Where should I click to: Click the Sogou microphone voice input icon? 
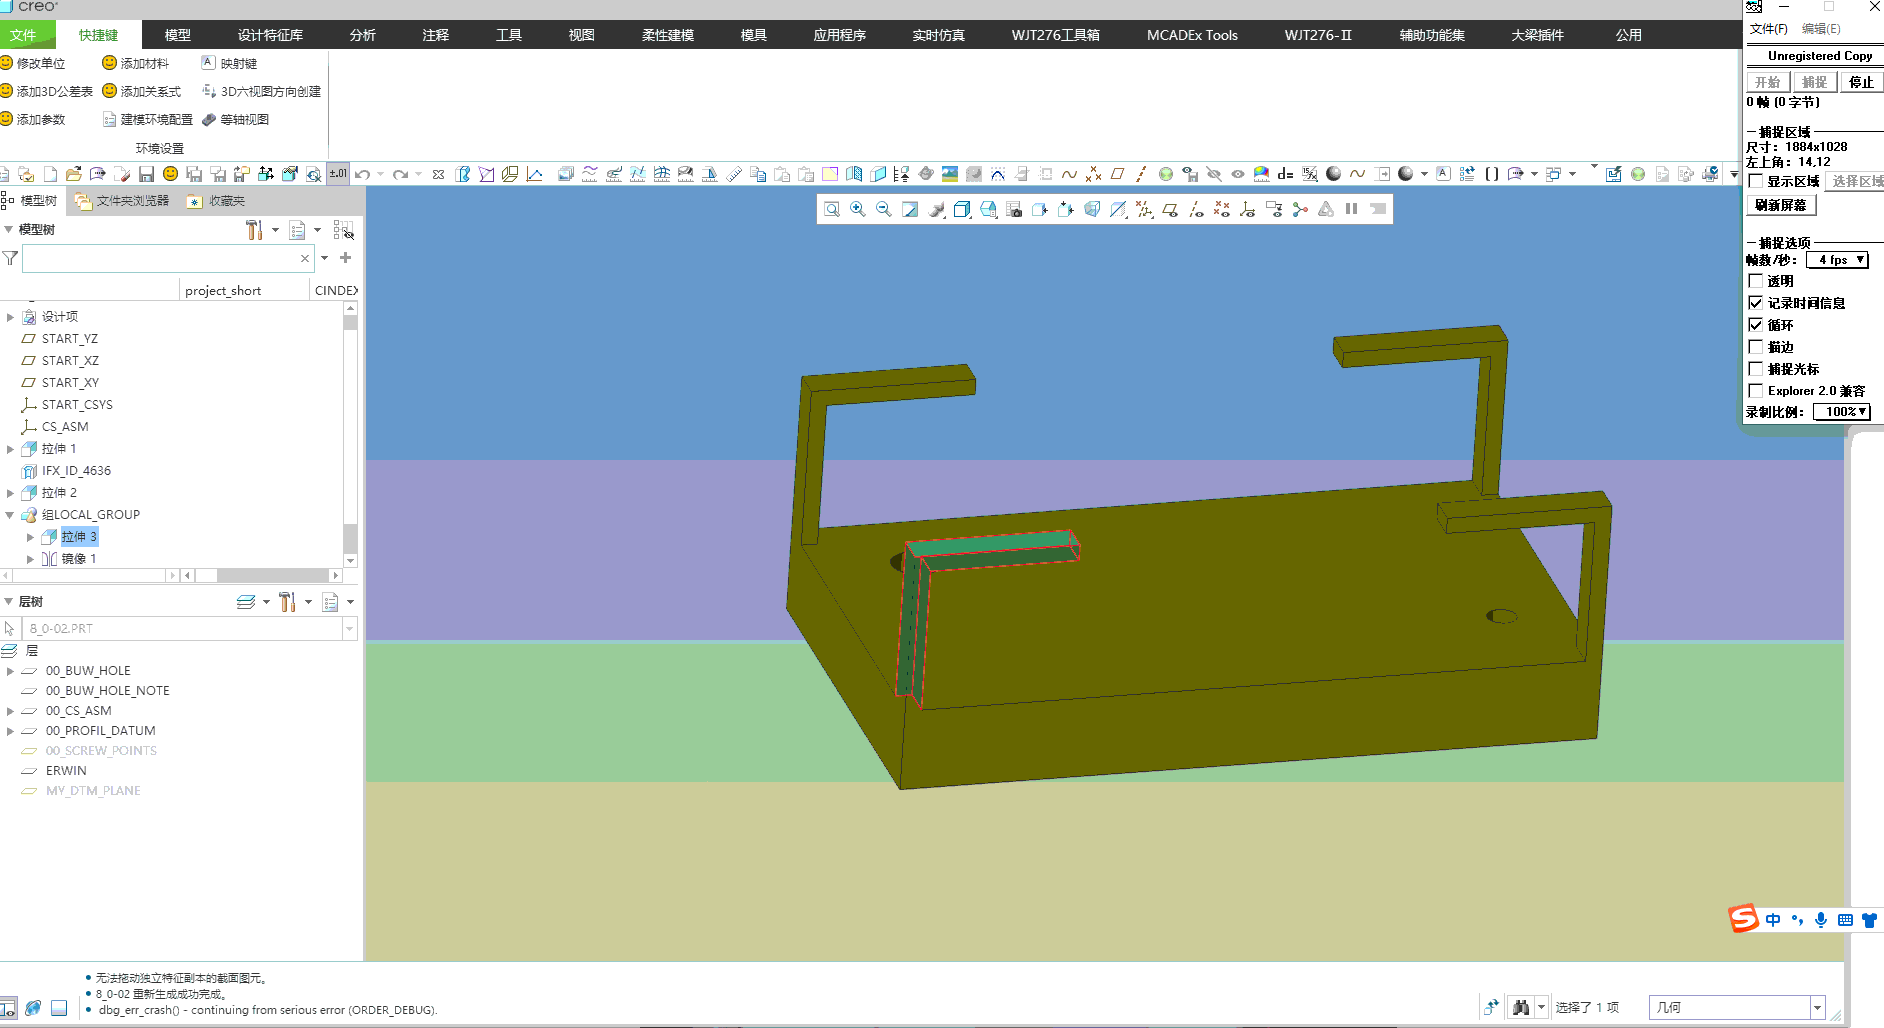coord(1821,920)
